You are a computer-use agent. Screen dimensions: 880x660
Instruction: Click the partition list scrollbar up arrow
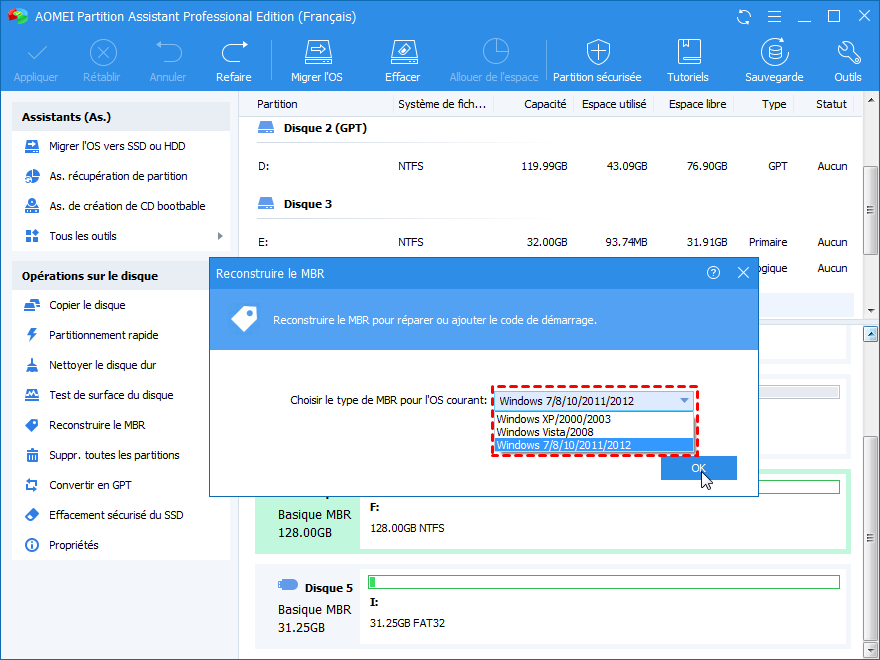870,101
